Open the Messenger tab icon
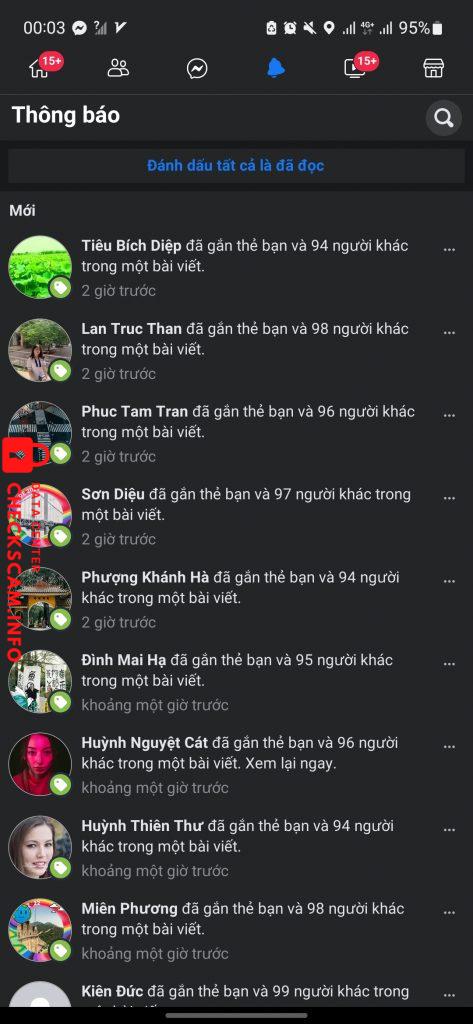Viewport: 473px width, 1024px height. coord(197,68)
